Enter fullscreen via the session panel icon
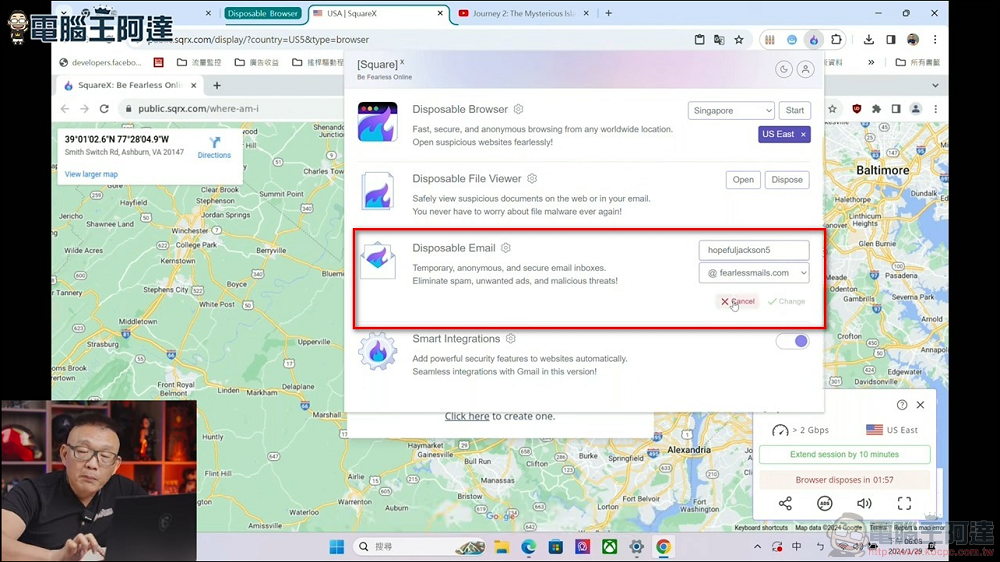 (904, 503)
